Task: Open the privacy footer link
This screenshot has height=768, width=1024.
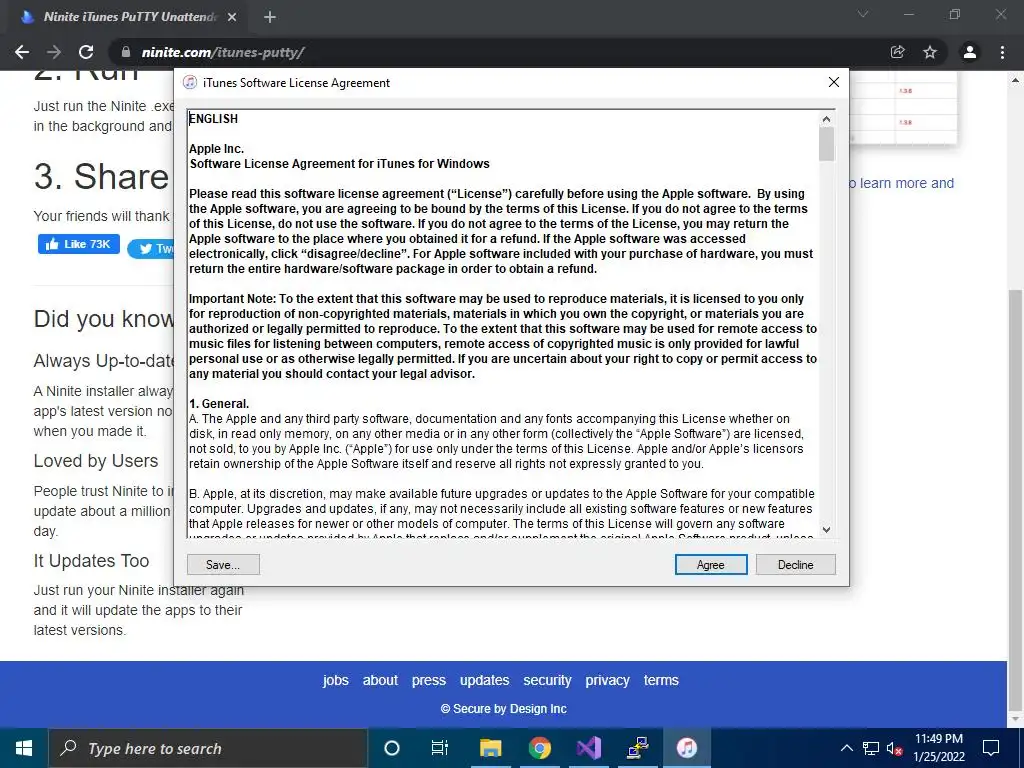Action: pos(607,680)
